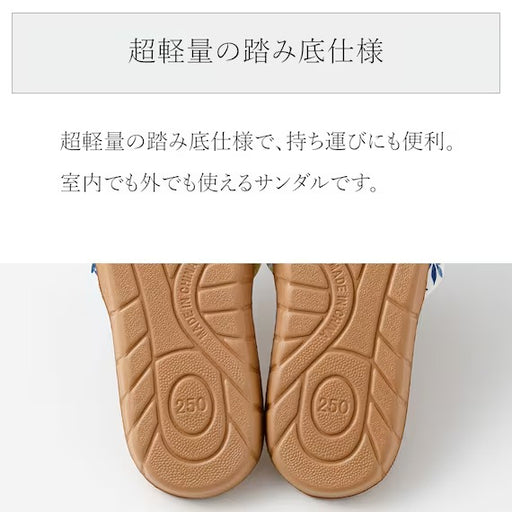Click the 超軽量の踏み底仕様 heading banner
Viewport: 512px width, 512px height.
pos(256,53)
